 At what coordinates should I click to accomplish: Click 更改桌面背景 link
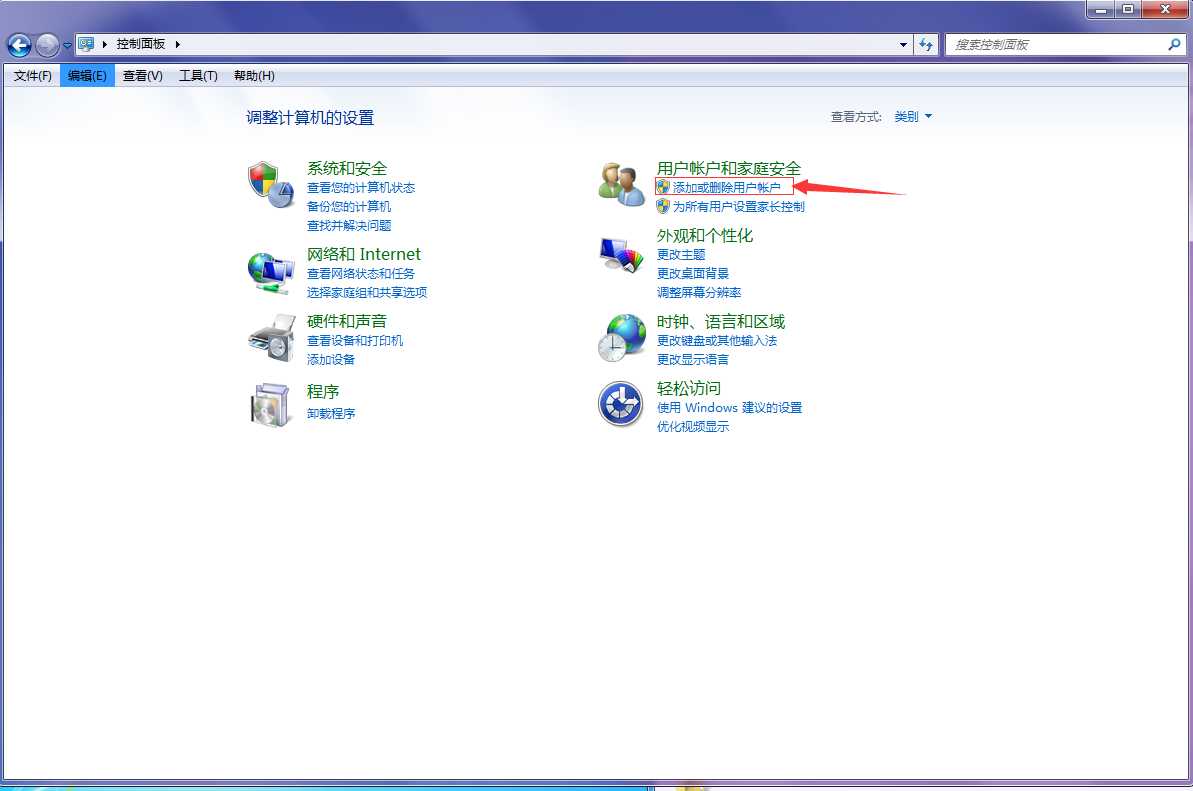692,273
